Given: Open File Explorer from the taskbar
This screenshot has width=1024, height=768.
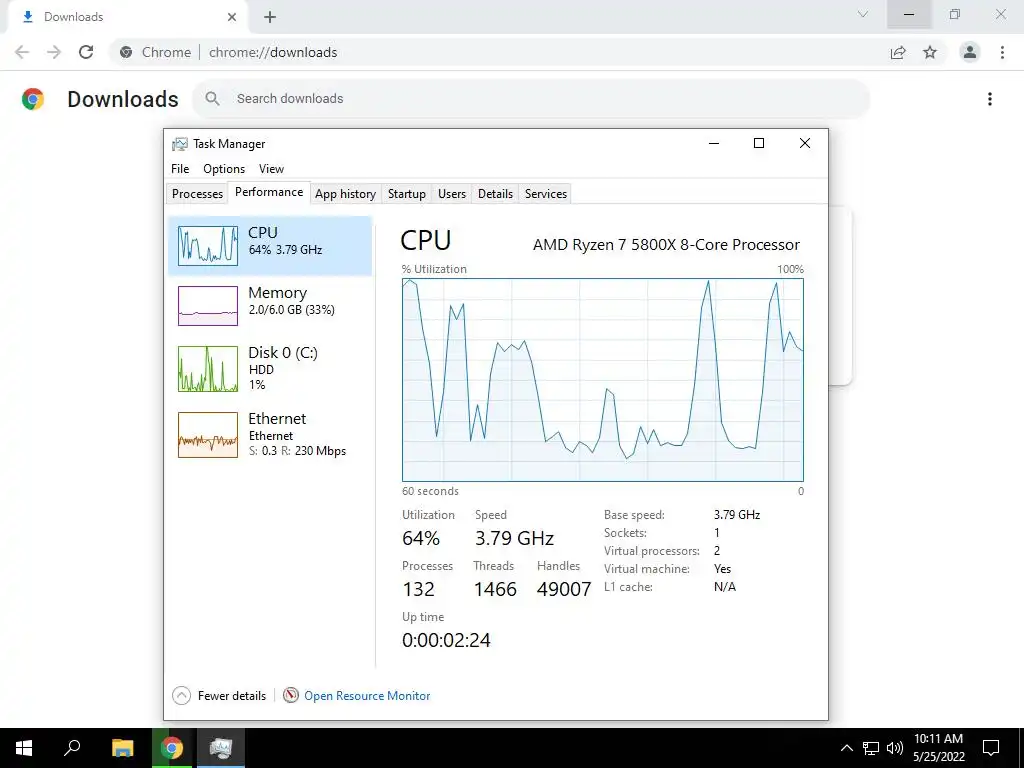Looking at the screenshot, I should [122, 748].
